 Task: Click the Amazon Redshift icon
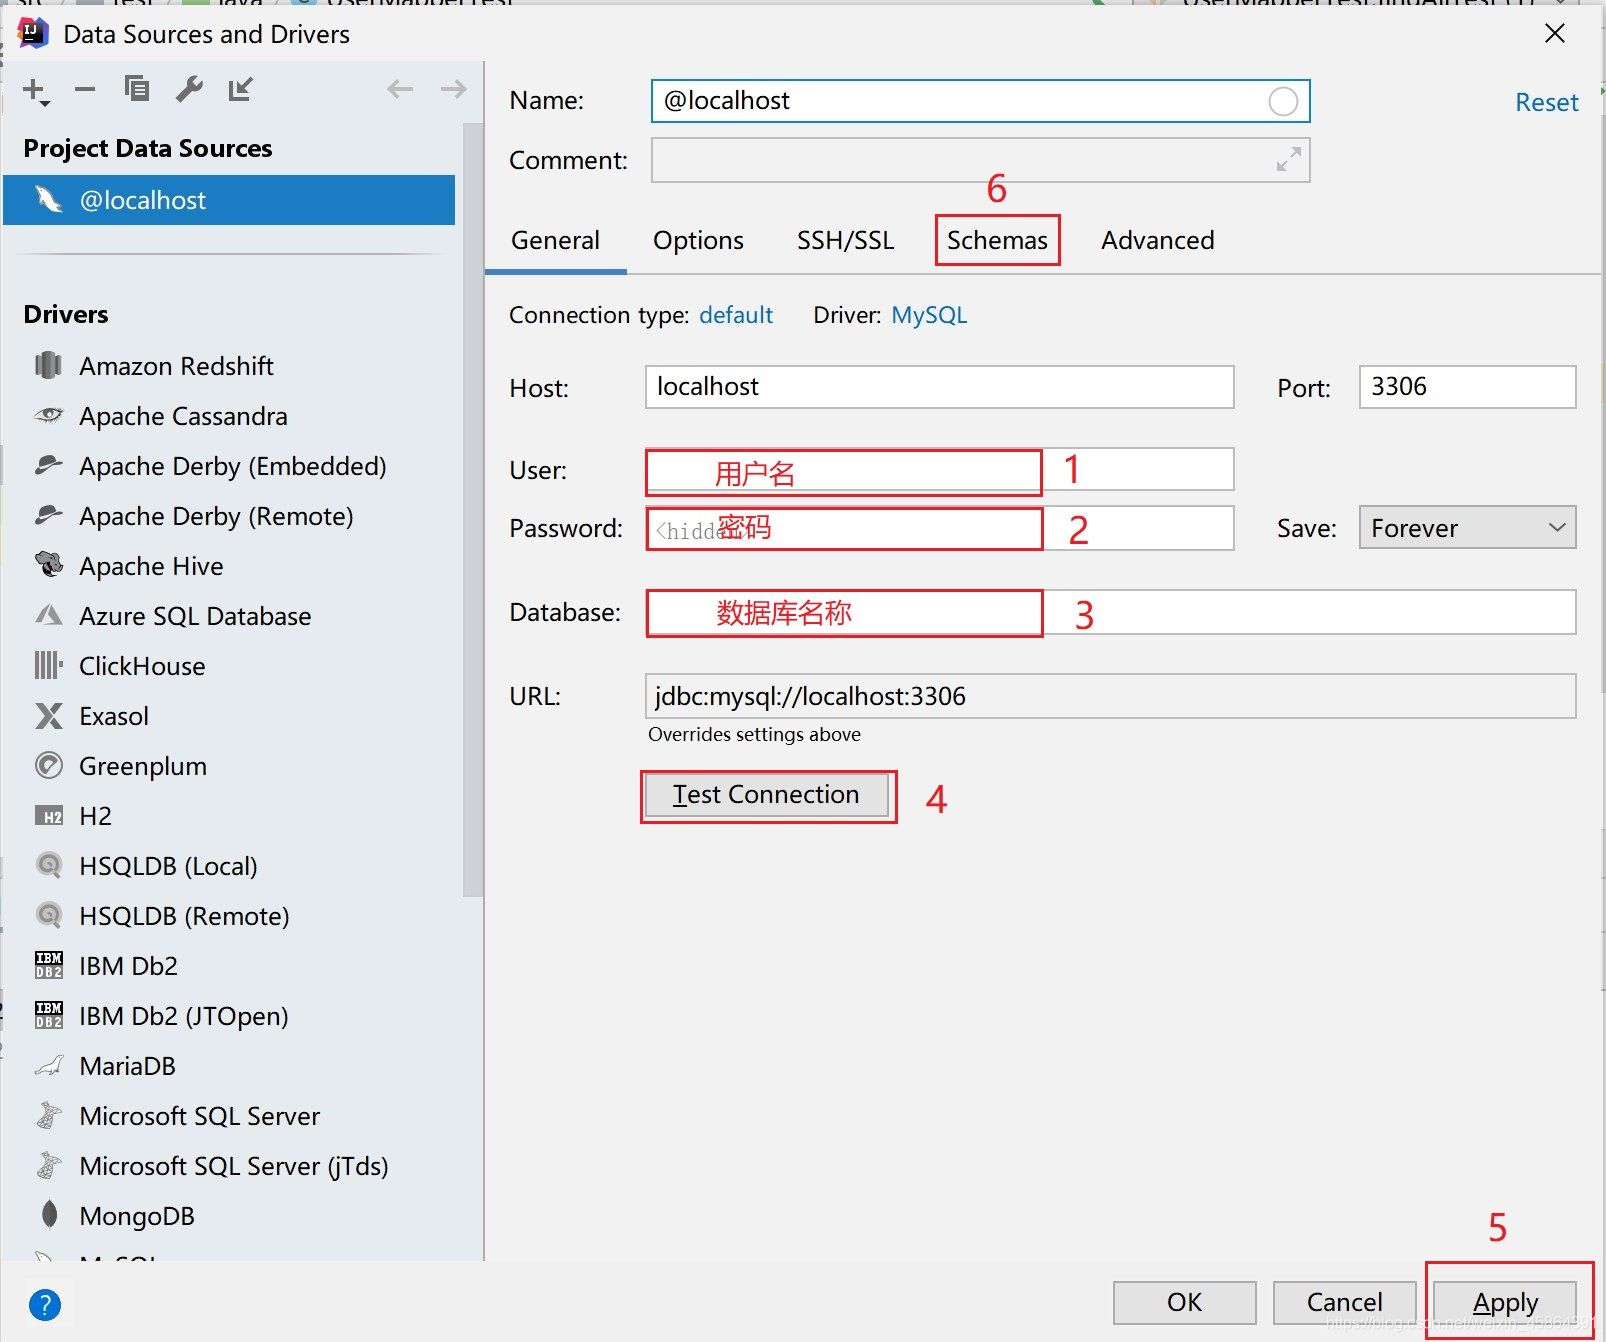[48, 365]
